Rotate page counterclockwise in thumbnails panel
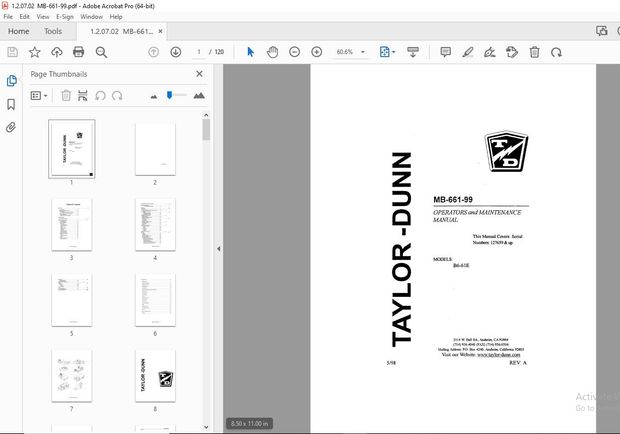Image resolution: width=620 pixels, height=434 pixels. tap(100, 96)
